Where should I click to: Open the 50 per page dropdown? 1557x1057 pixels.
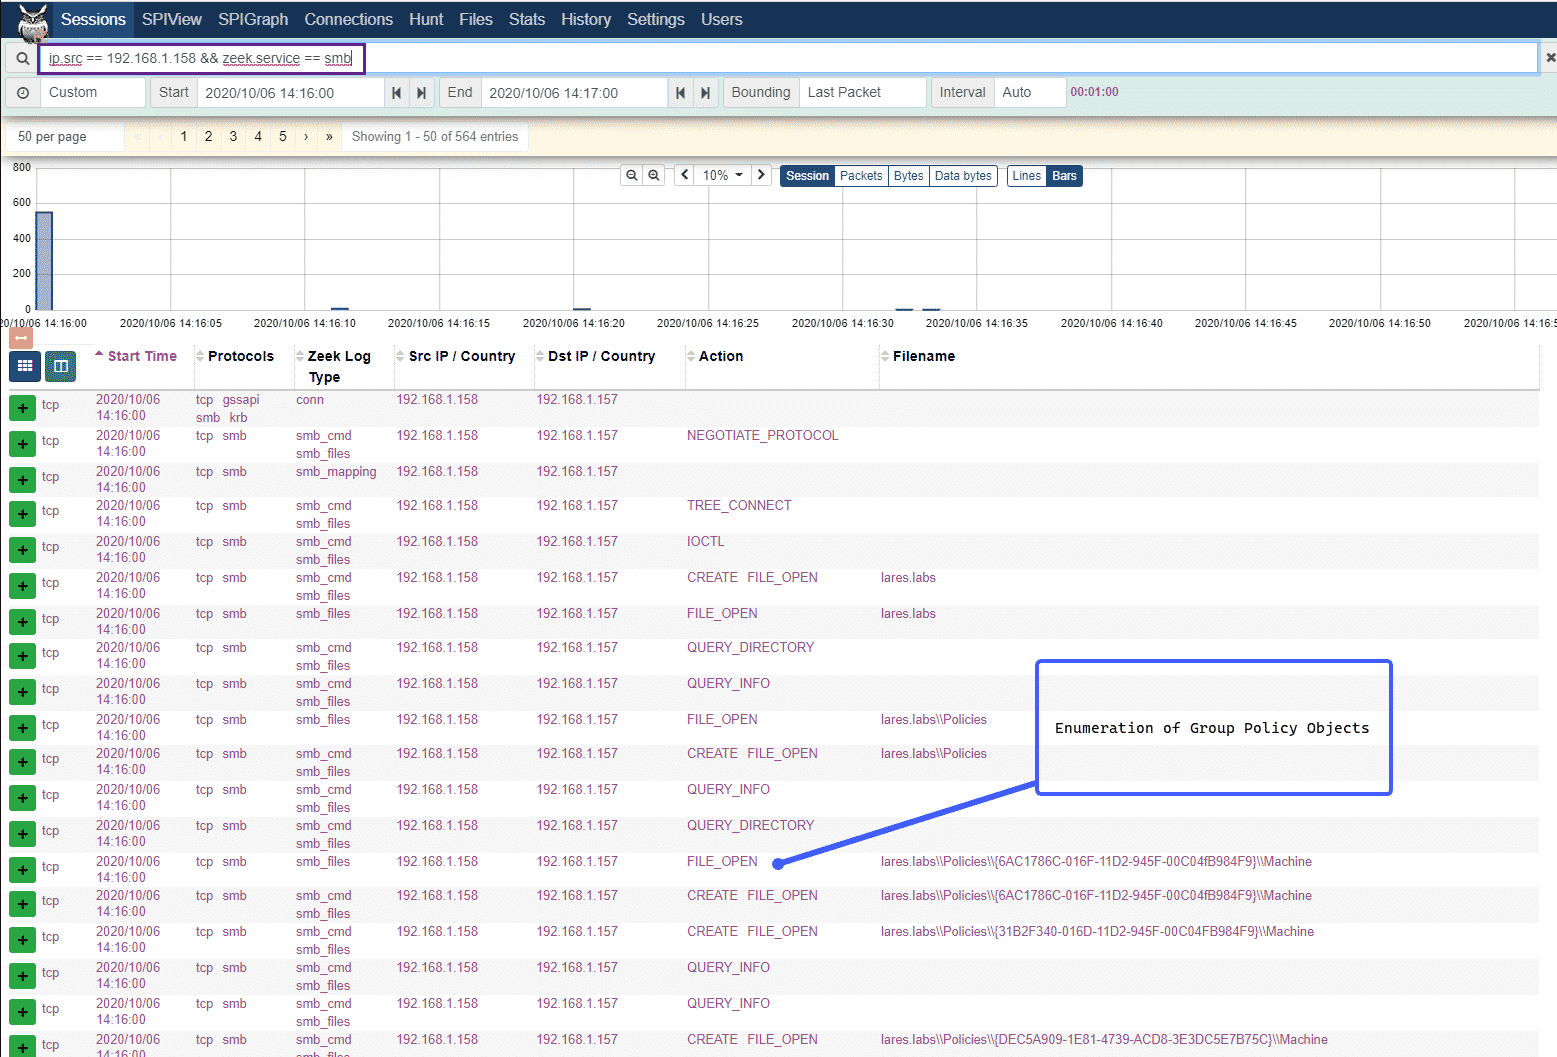65,137
